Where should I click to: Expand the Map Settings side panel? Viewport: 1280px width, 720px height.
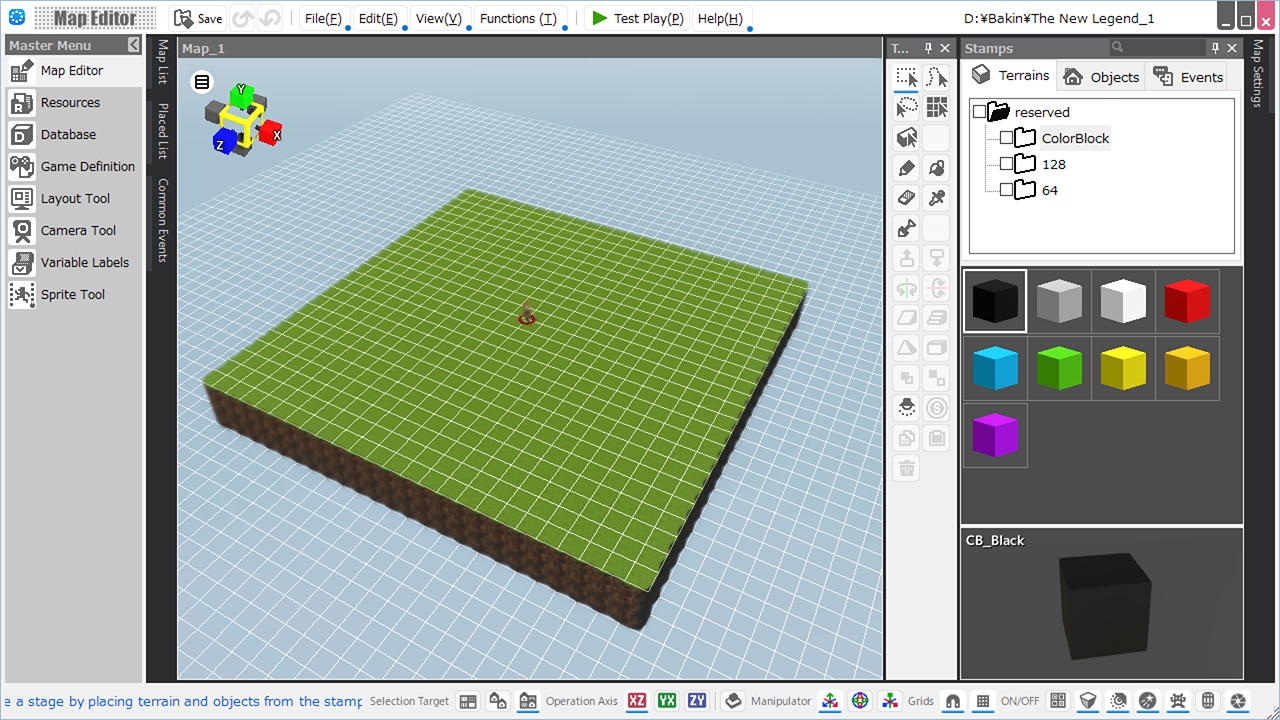coord(1257,75)
